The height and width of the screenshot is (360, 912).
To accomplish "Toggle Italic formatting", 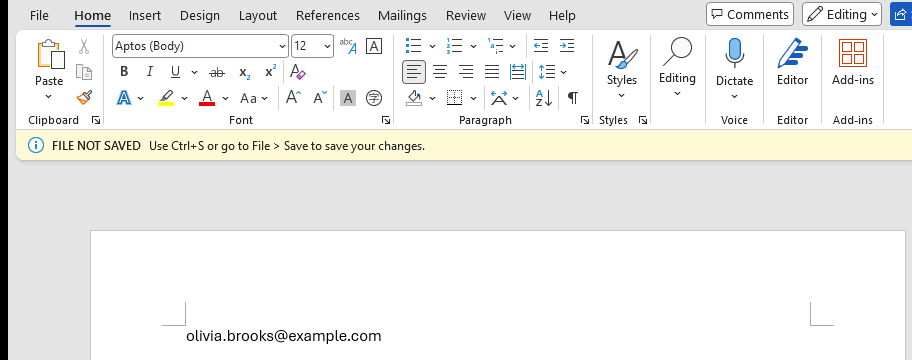I will [149, 72].
